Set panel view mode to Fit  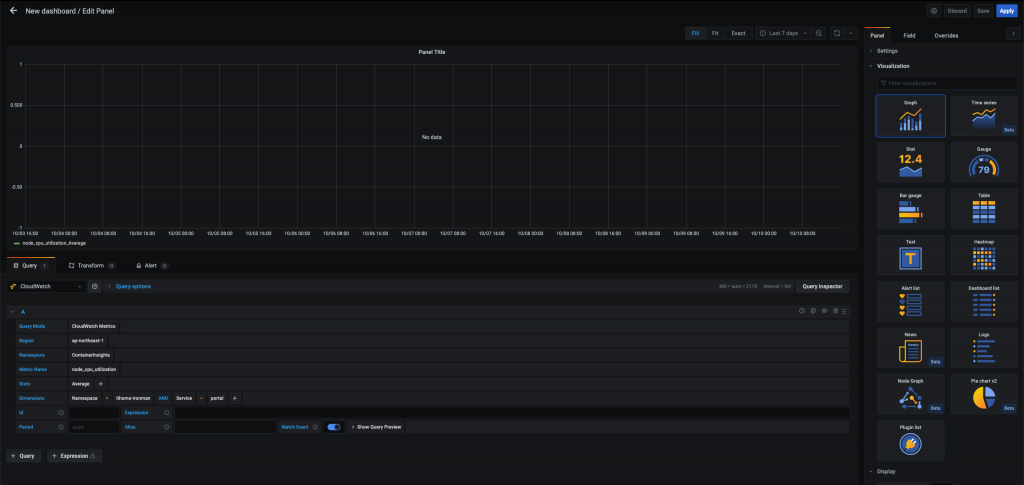click(x=715, y=33)
